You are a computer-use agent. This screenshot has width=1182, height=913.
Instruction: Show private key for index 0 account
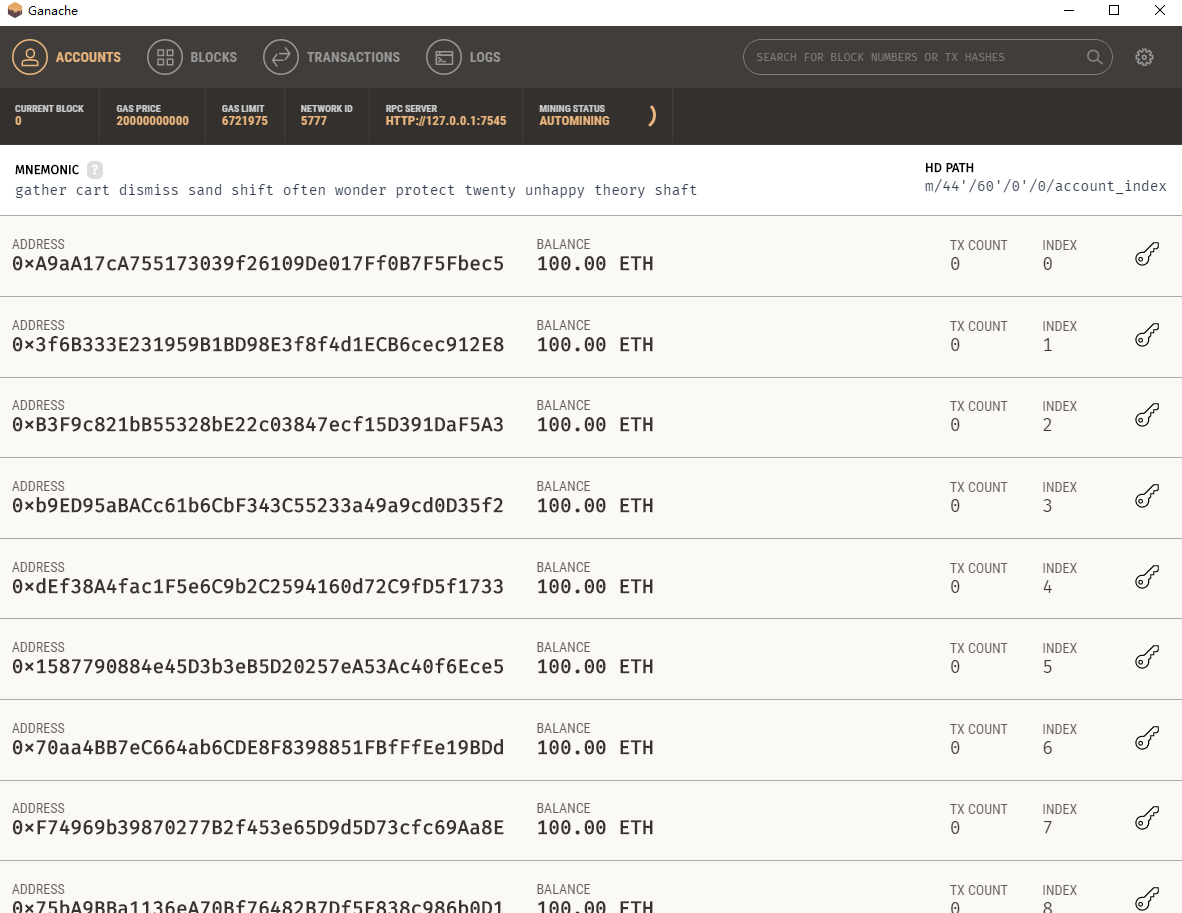tap(1147, 255)
